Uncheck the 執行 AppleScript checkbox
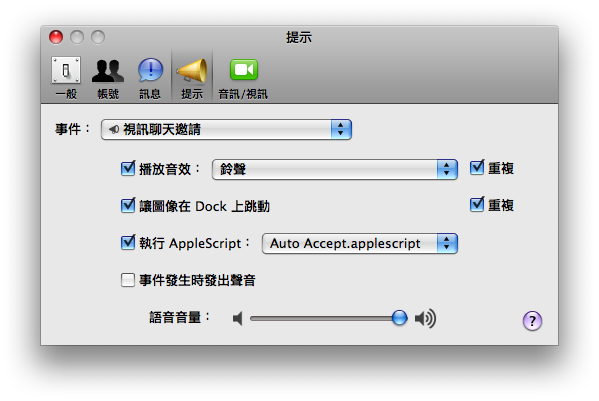The image size is (599, 401). pyautogui.click(x=128, y=243)
